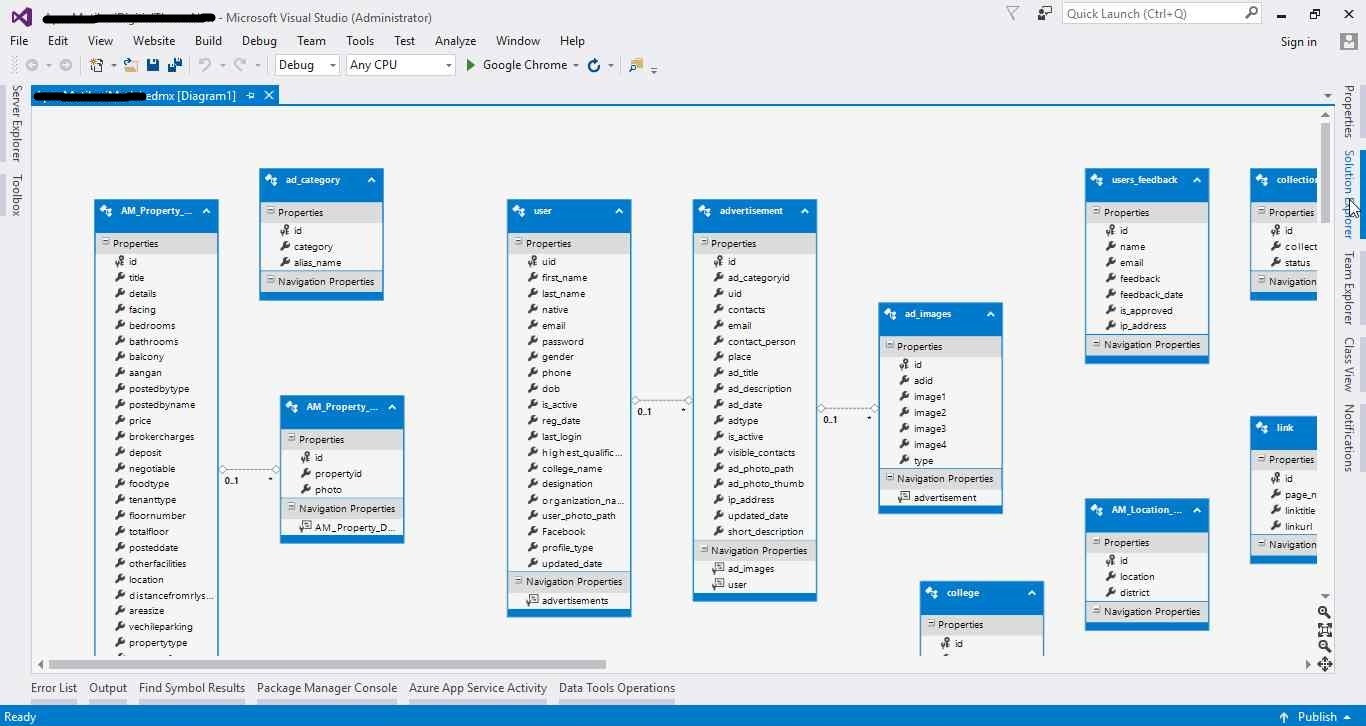Click the New Project toolbar icon
The width and height of the screenshot is (1366, 726).
pos(96,65)
